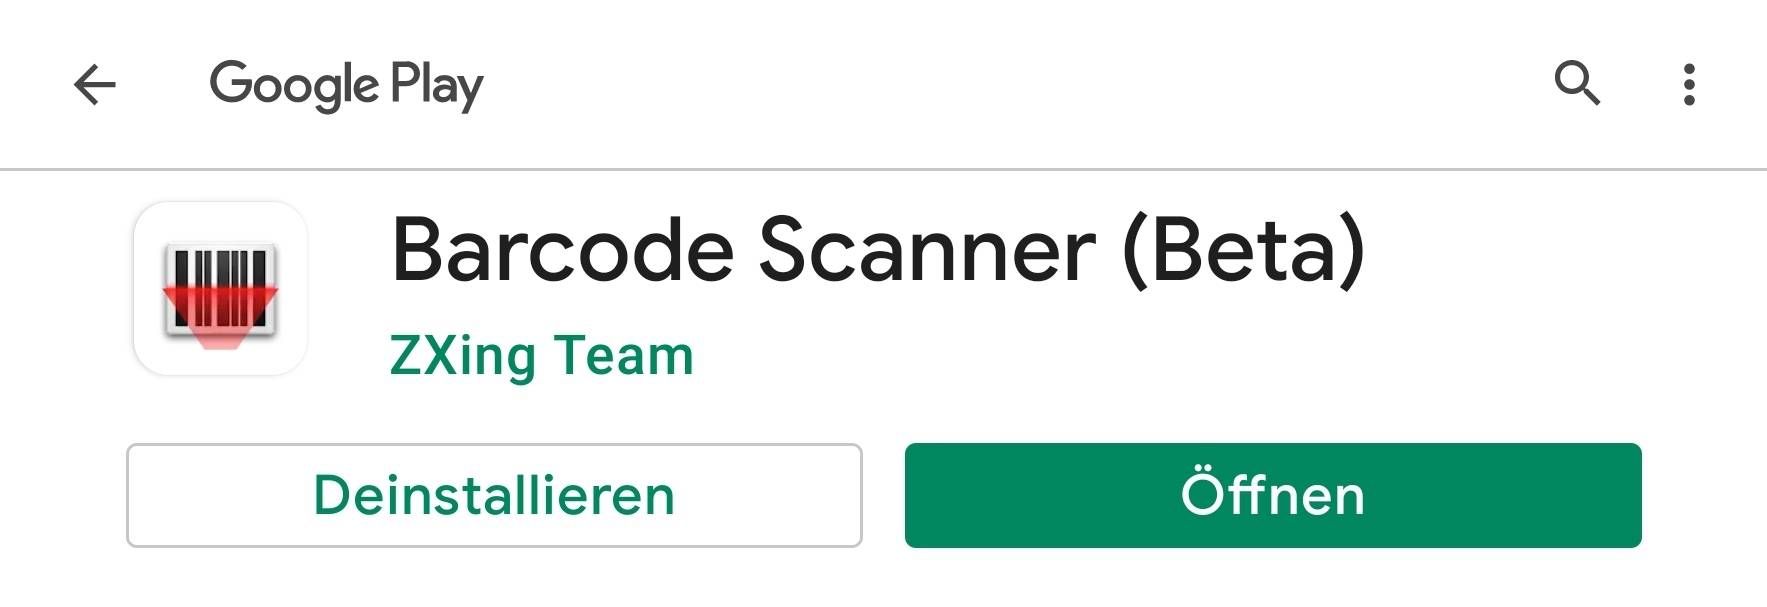Click the Deinstallieren button
Image resolution: width=1767 pixels, height=607 pixels.
coord(494,495)
